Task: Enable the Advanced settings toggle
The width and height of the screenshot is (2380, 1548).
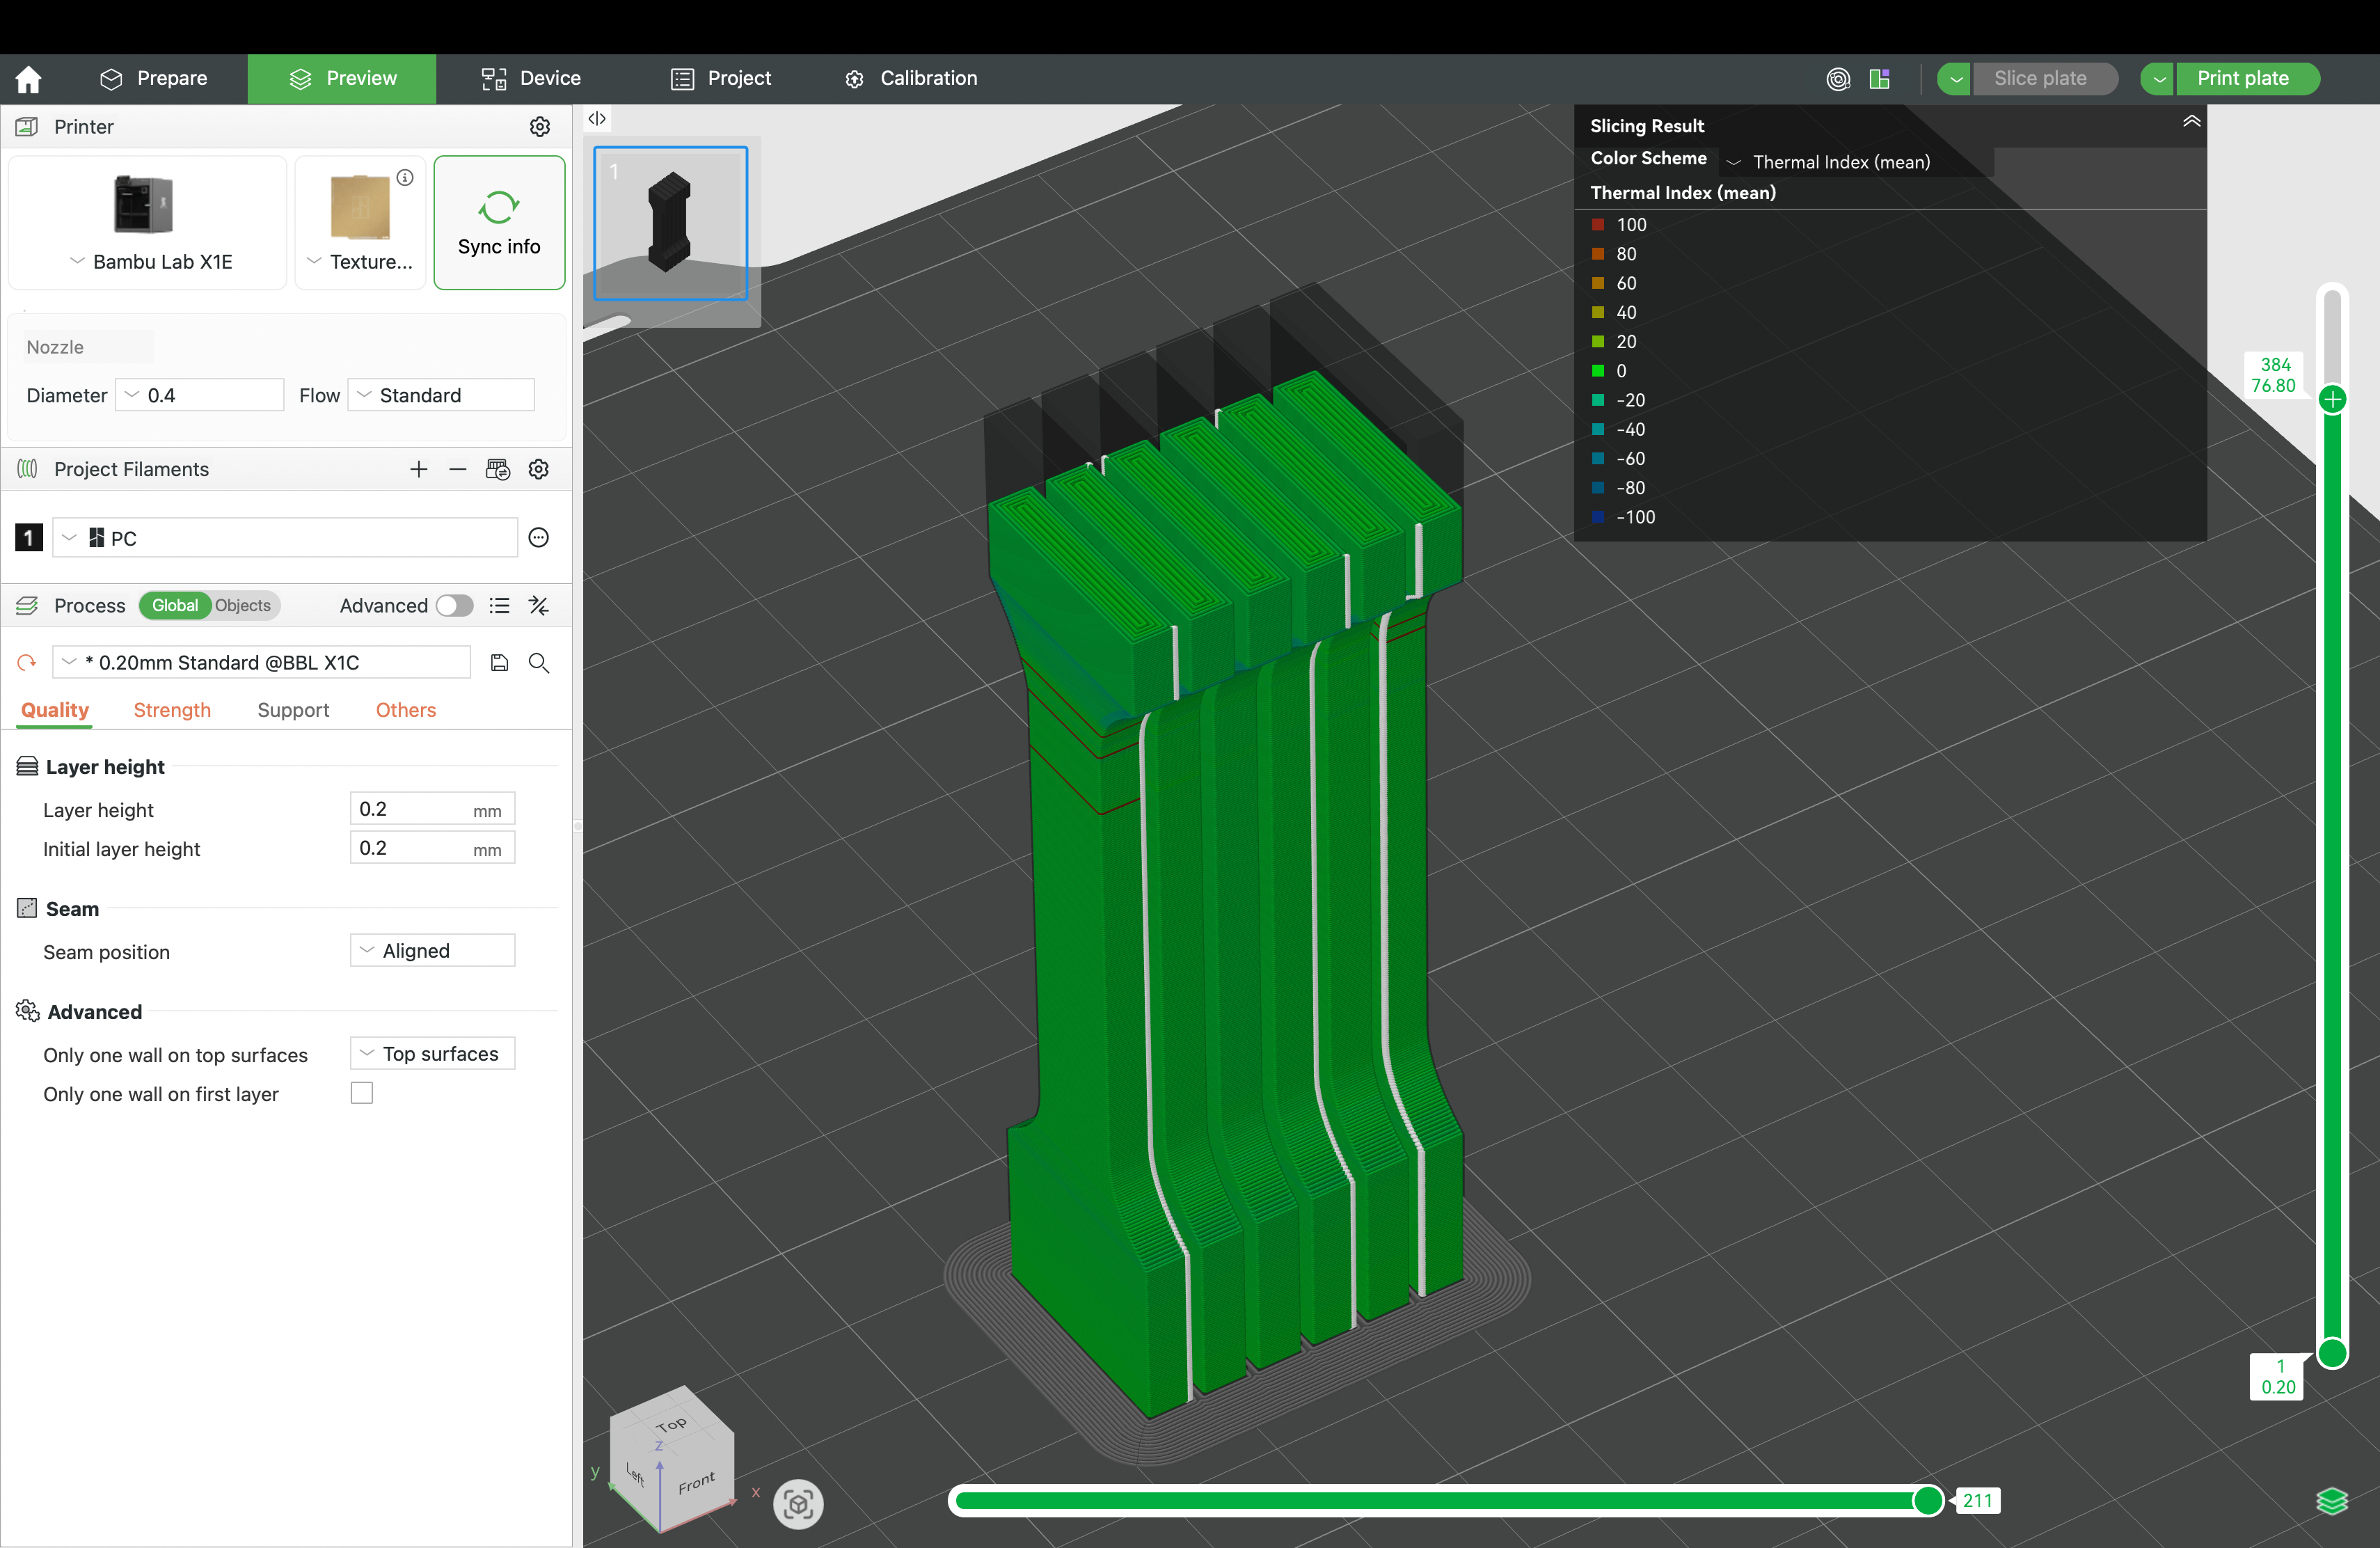Action: coord(455,605)
